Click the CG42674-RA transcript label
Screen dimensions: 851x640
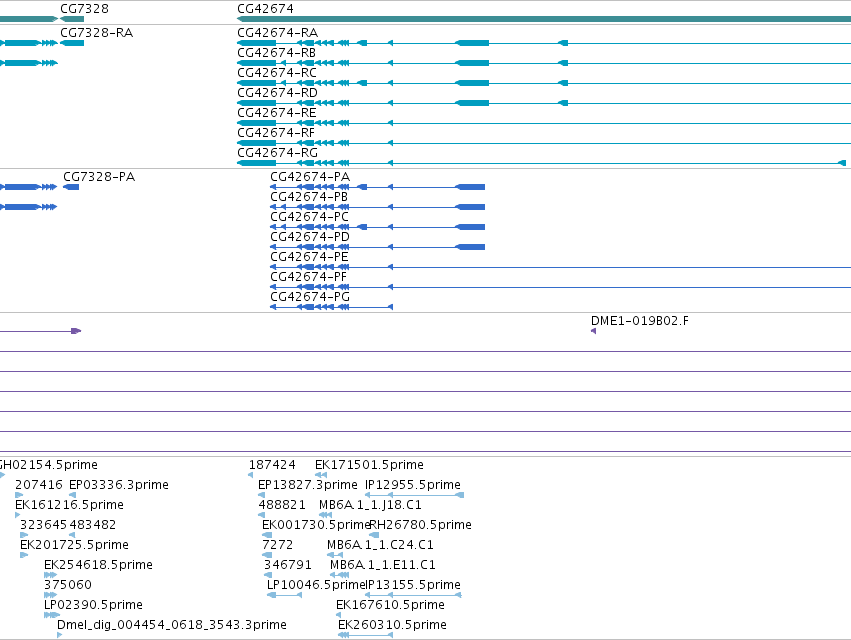[277, 33]
